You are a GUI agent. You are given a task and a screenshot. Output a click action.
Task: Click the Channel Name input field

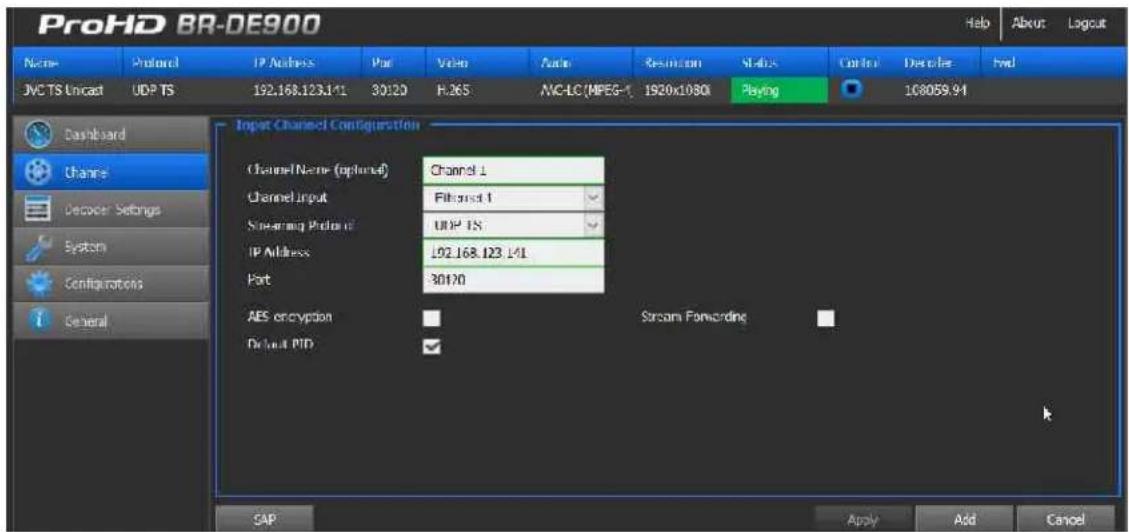(x=513, y=171)
